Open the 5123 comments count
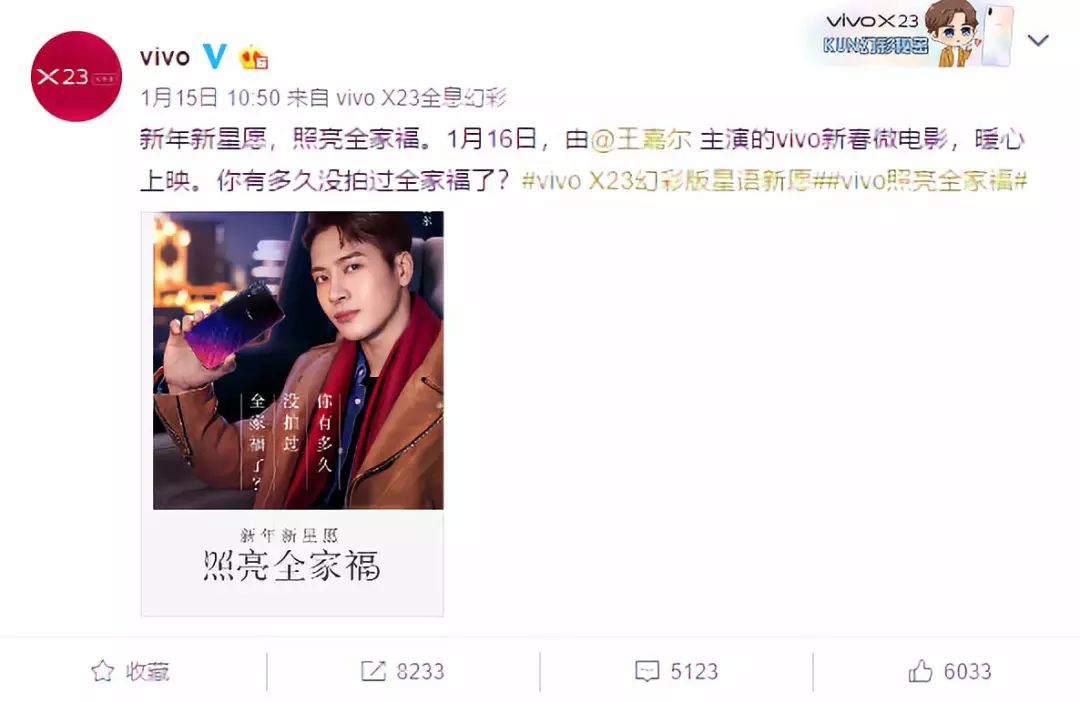 [x=694, y=671]
